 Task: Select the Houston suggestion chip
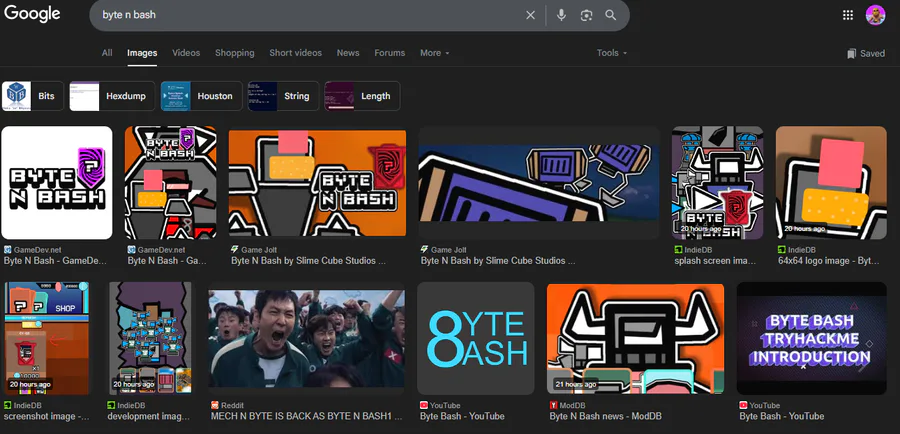pyautogui.click(x=201, y=96)
